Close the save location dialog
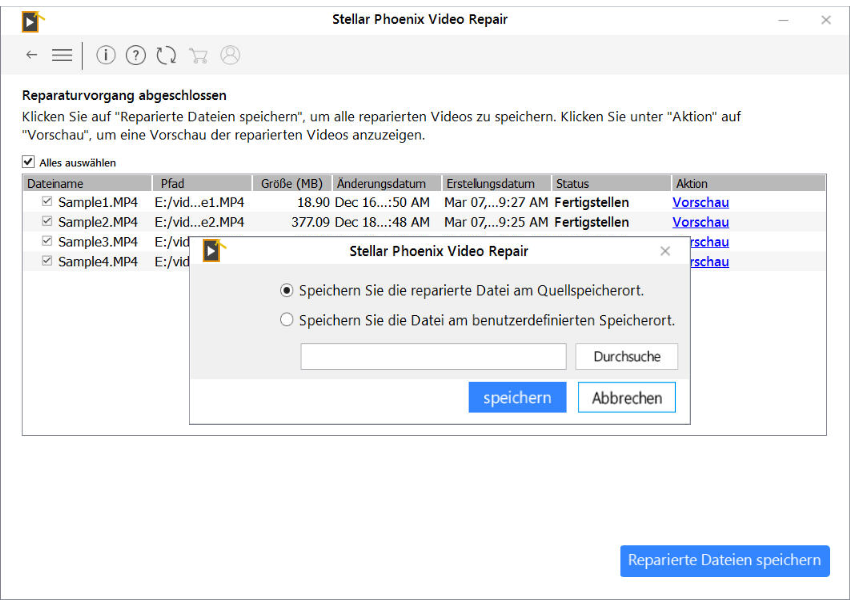Viewport: 850px width, 600px height. click(x=665, y=251)
